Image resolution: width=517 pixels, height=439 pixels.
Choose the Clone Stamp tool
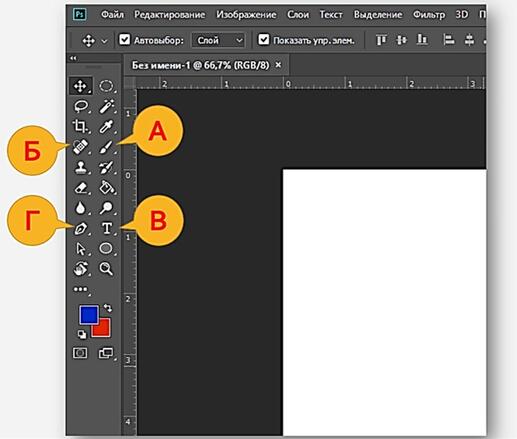coord(81,167)
